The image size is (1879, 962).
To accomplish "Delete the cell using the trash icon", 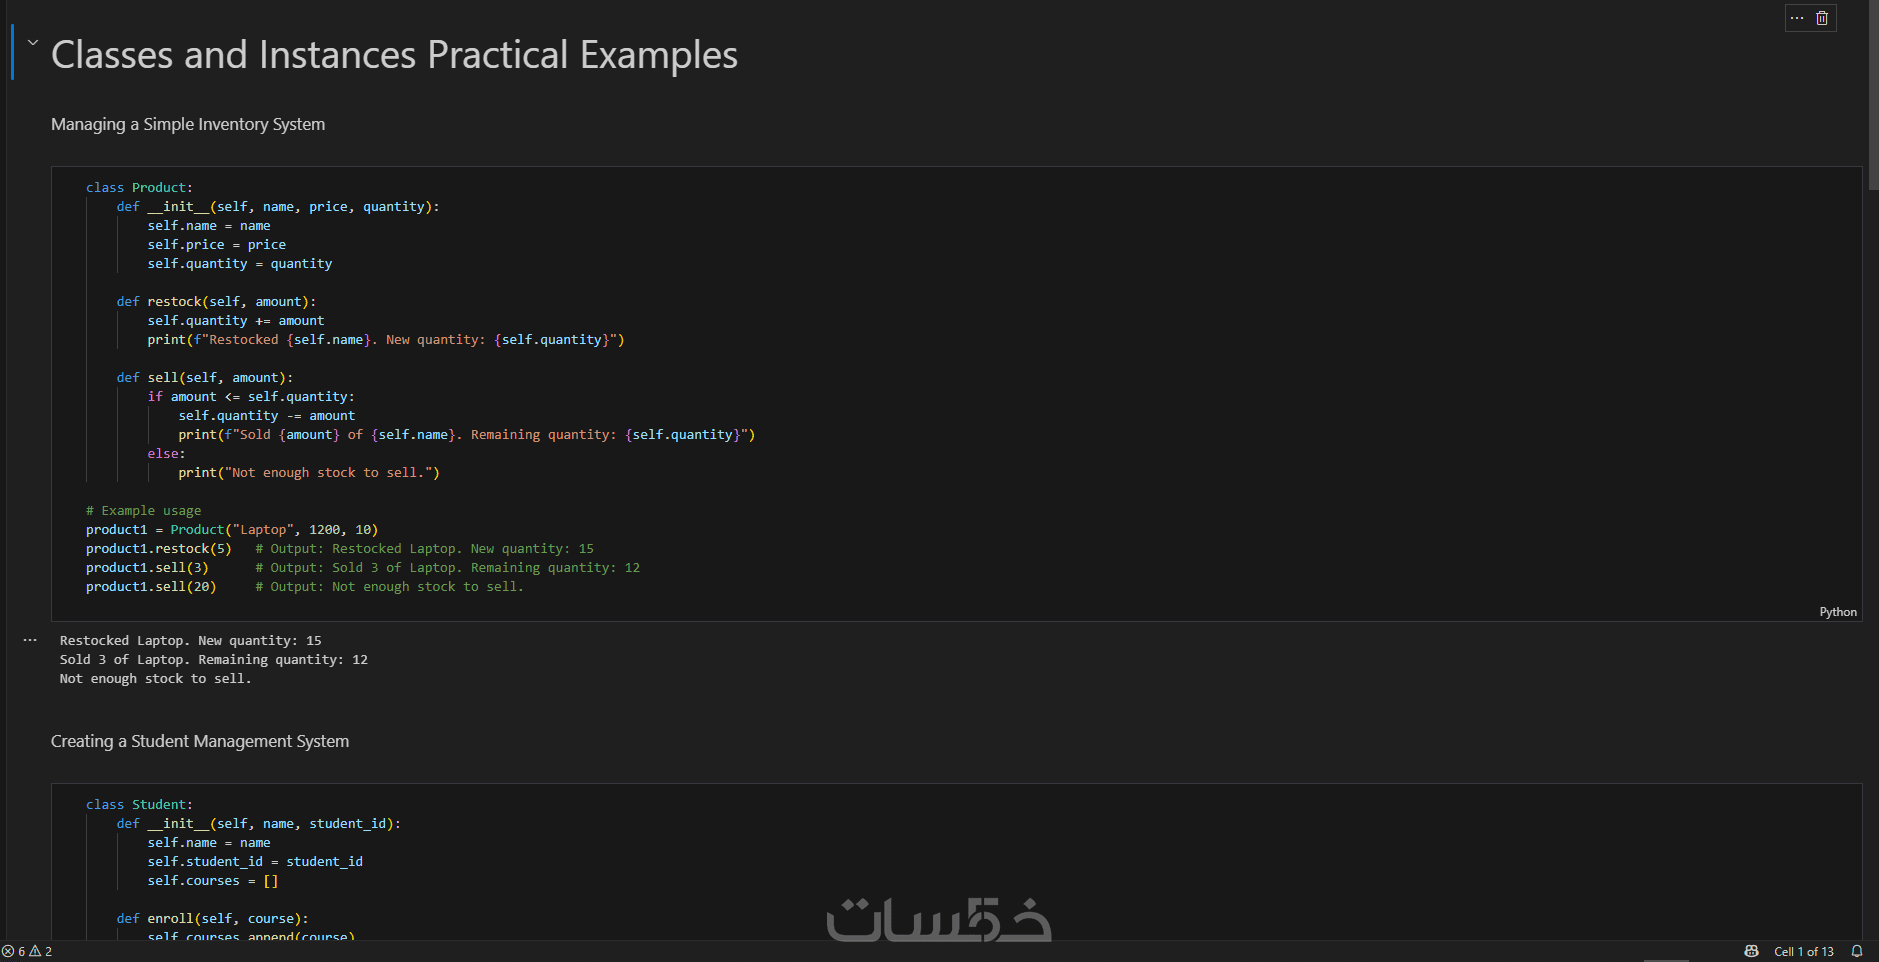I will pos(1822,18).
